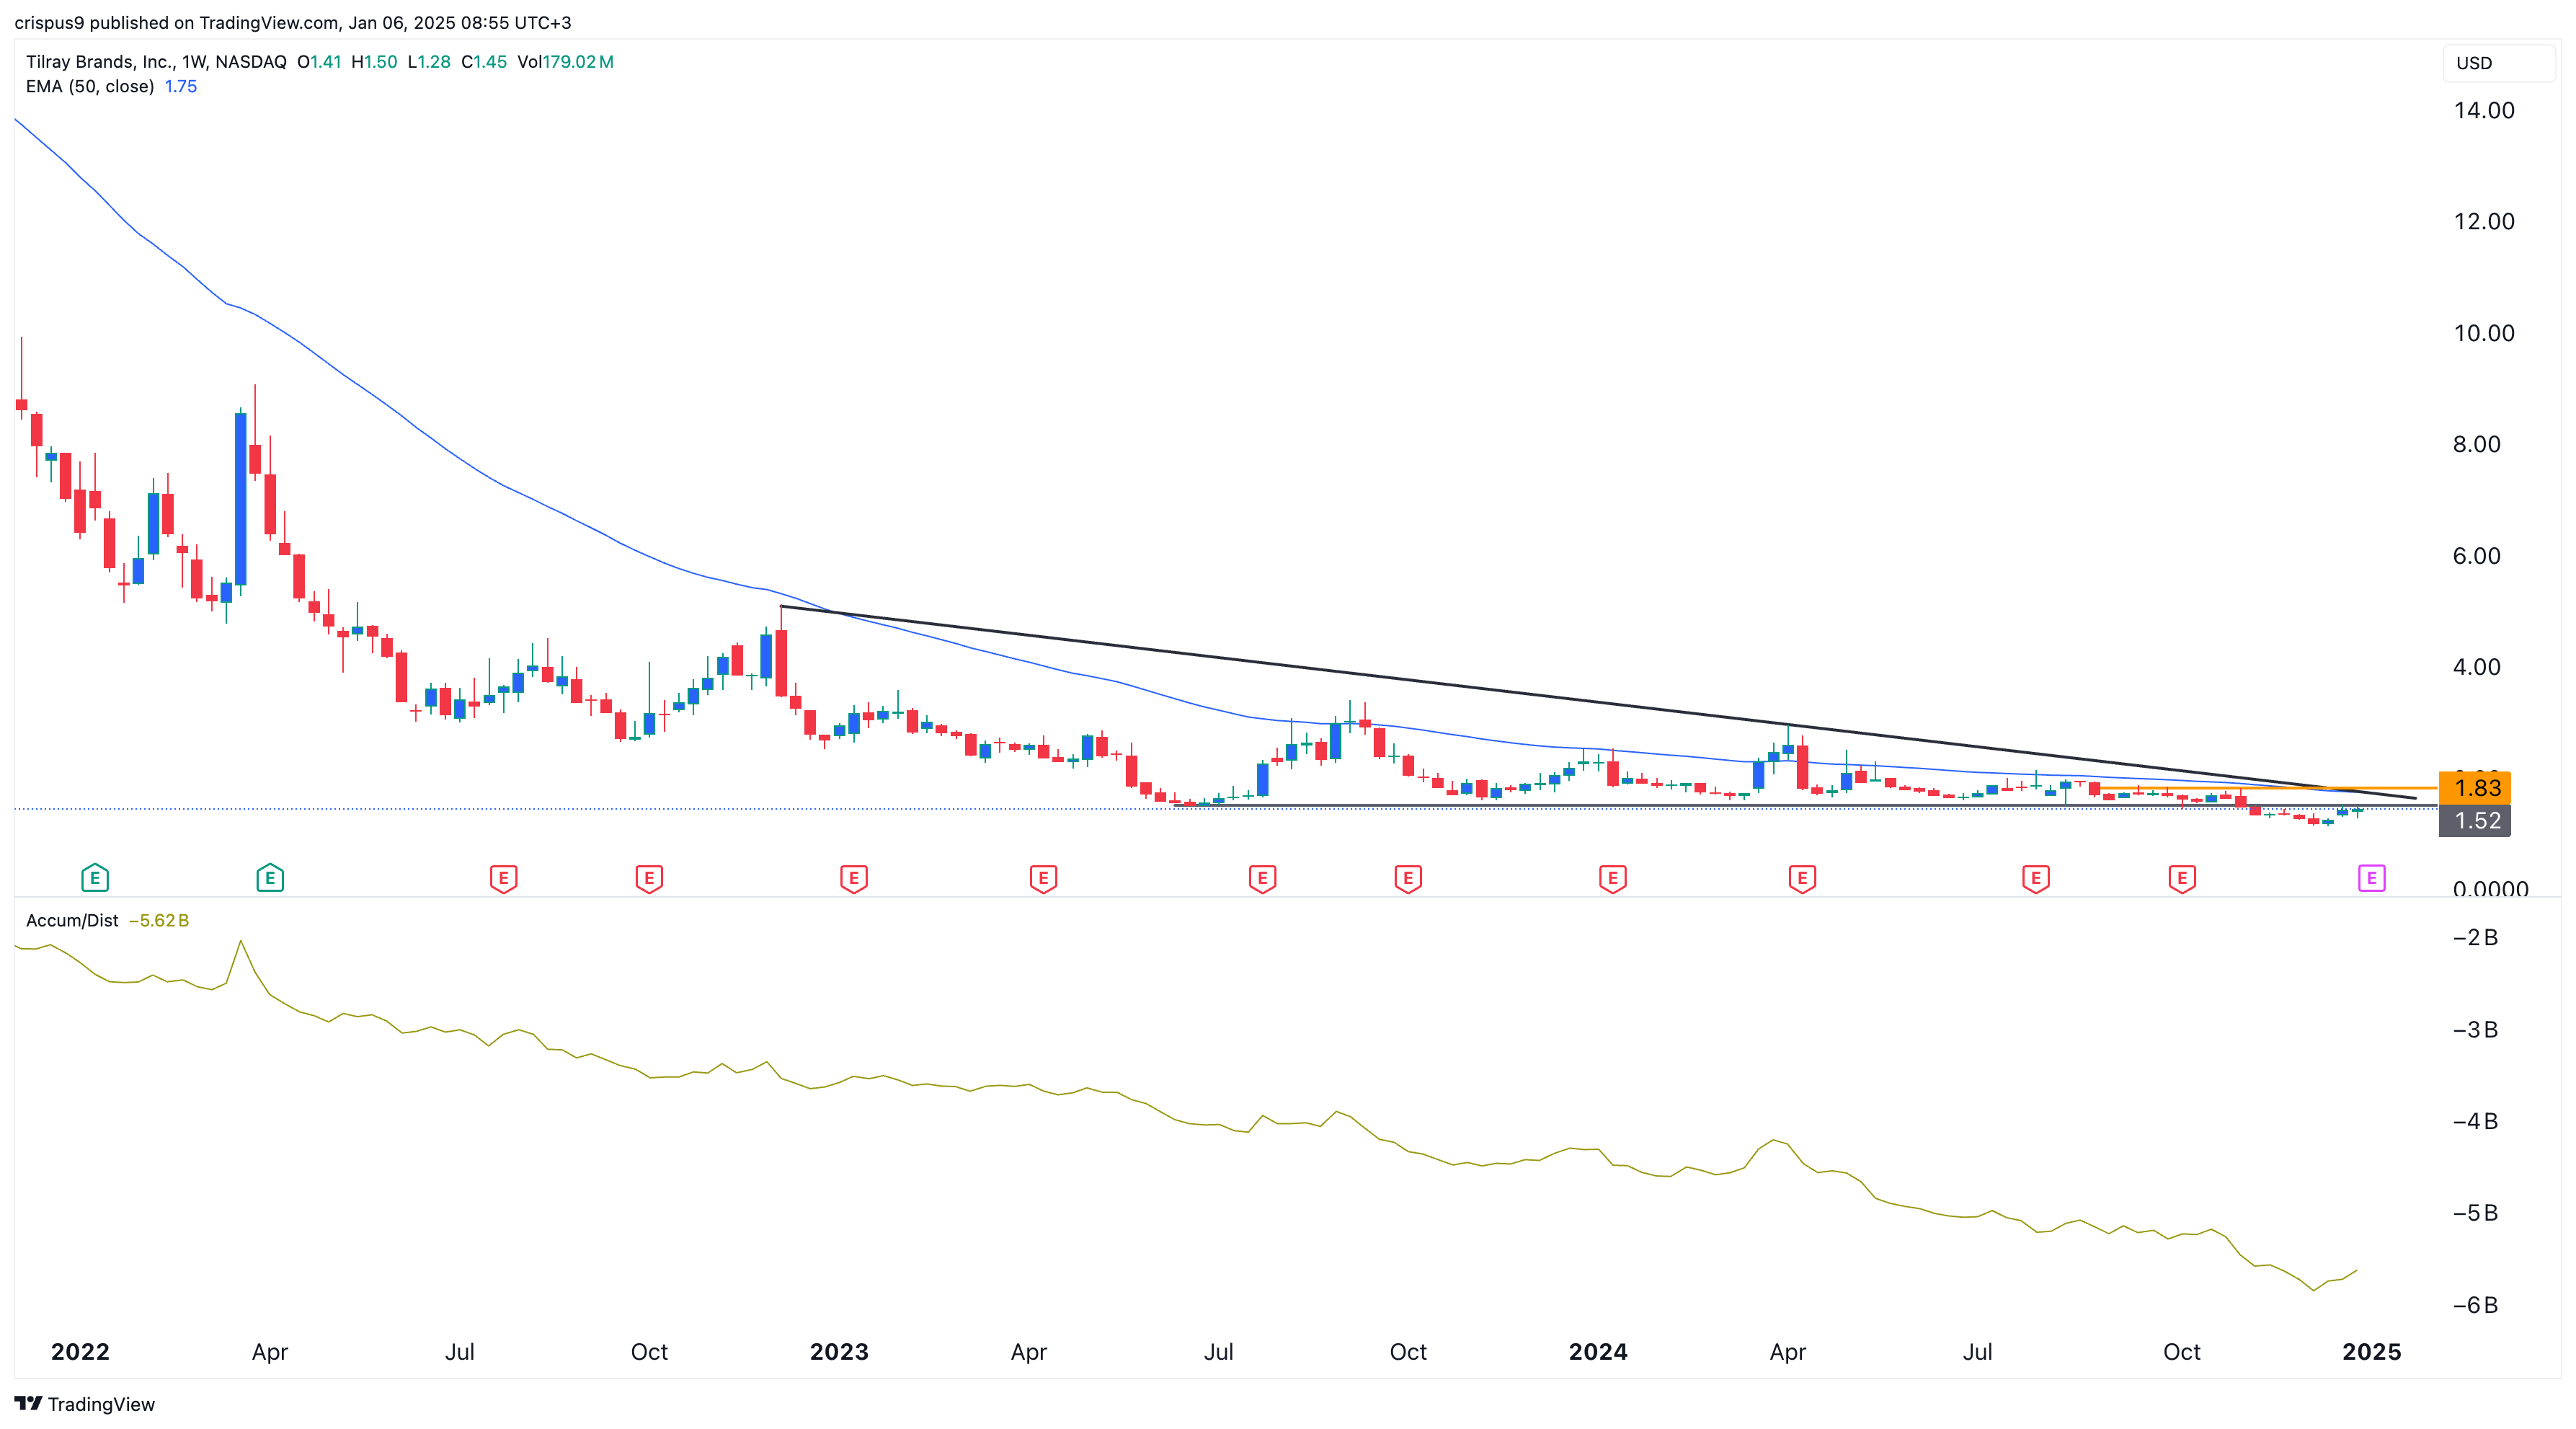Click the EMA value 1.75
Image resolution: width=2576 pixels, height=1429 pixels.
181,86
